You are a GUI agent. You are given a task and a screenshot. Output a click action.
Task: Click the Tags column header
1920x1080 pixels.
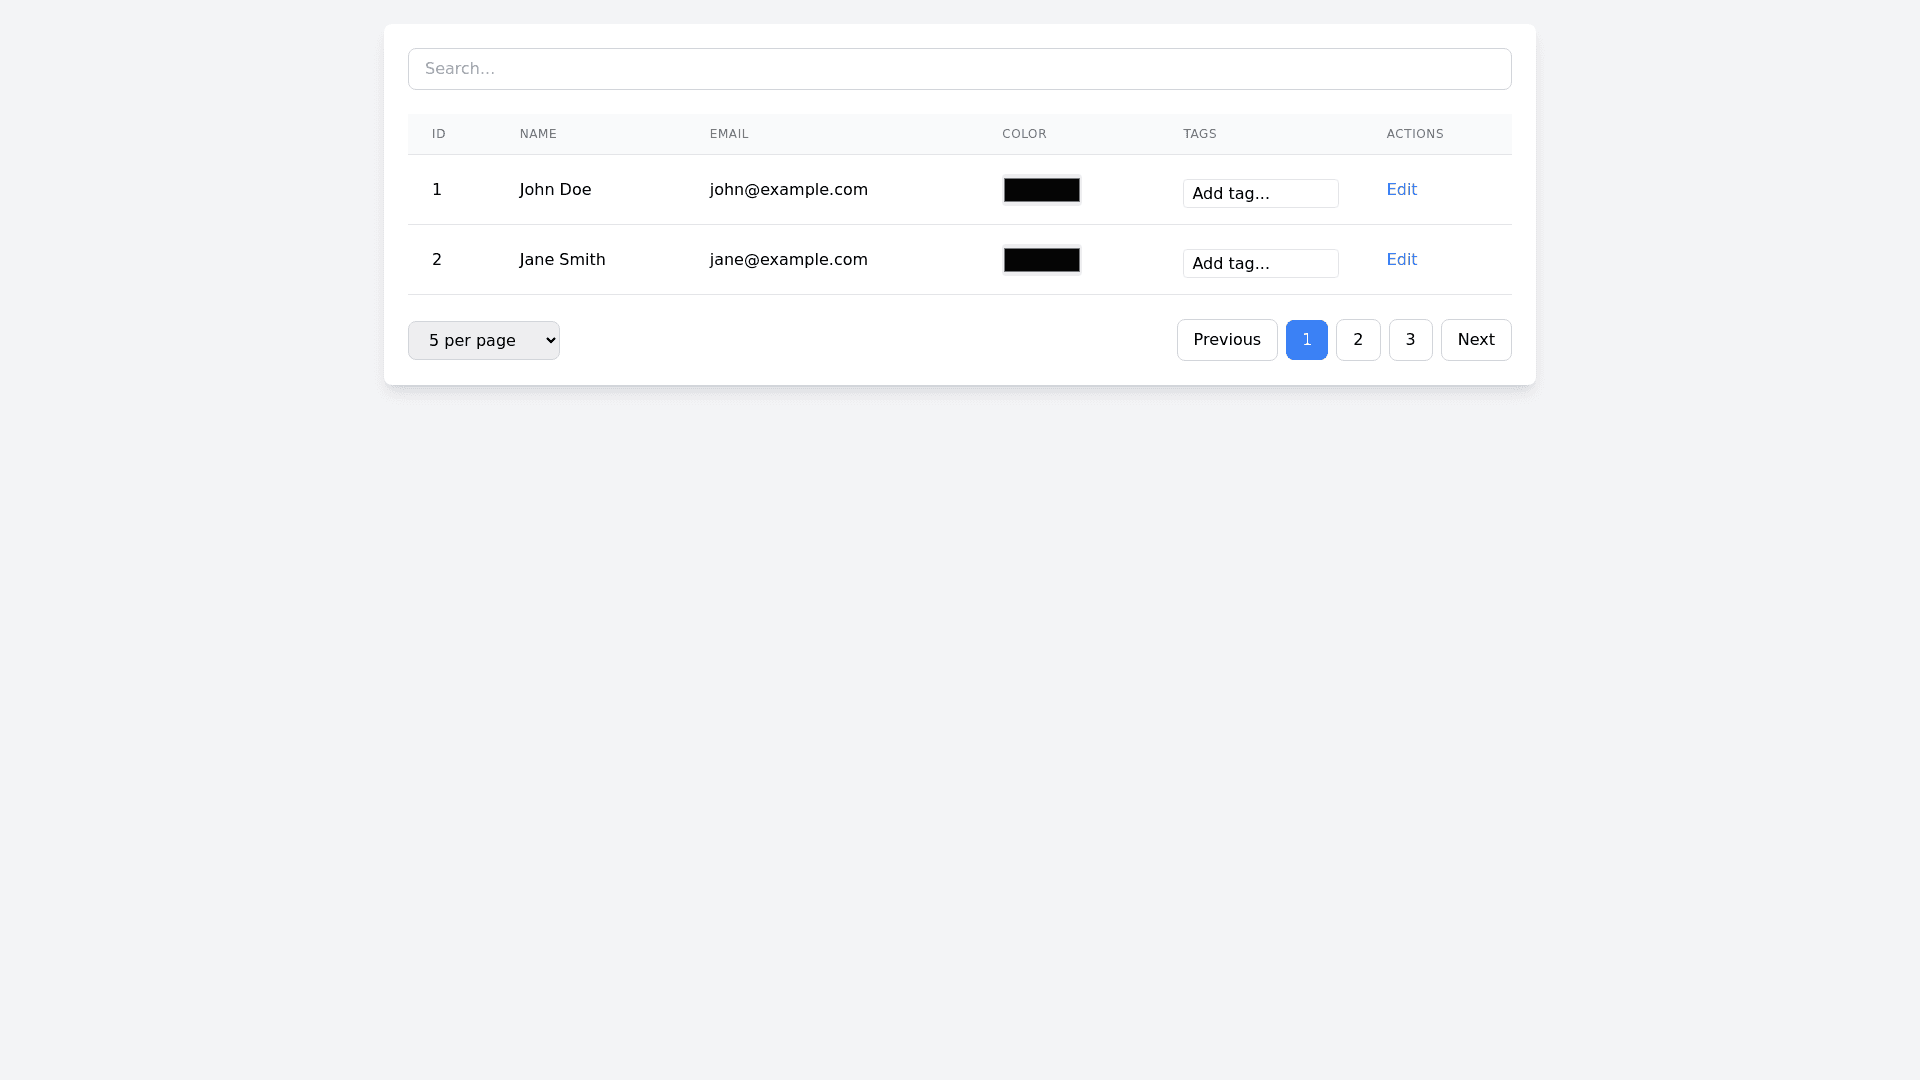pos(1199,134)
